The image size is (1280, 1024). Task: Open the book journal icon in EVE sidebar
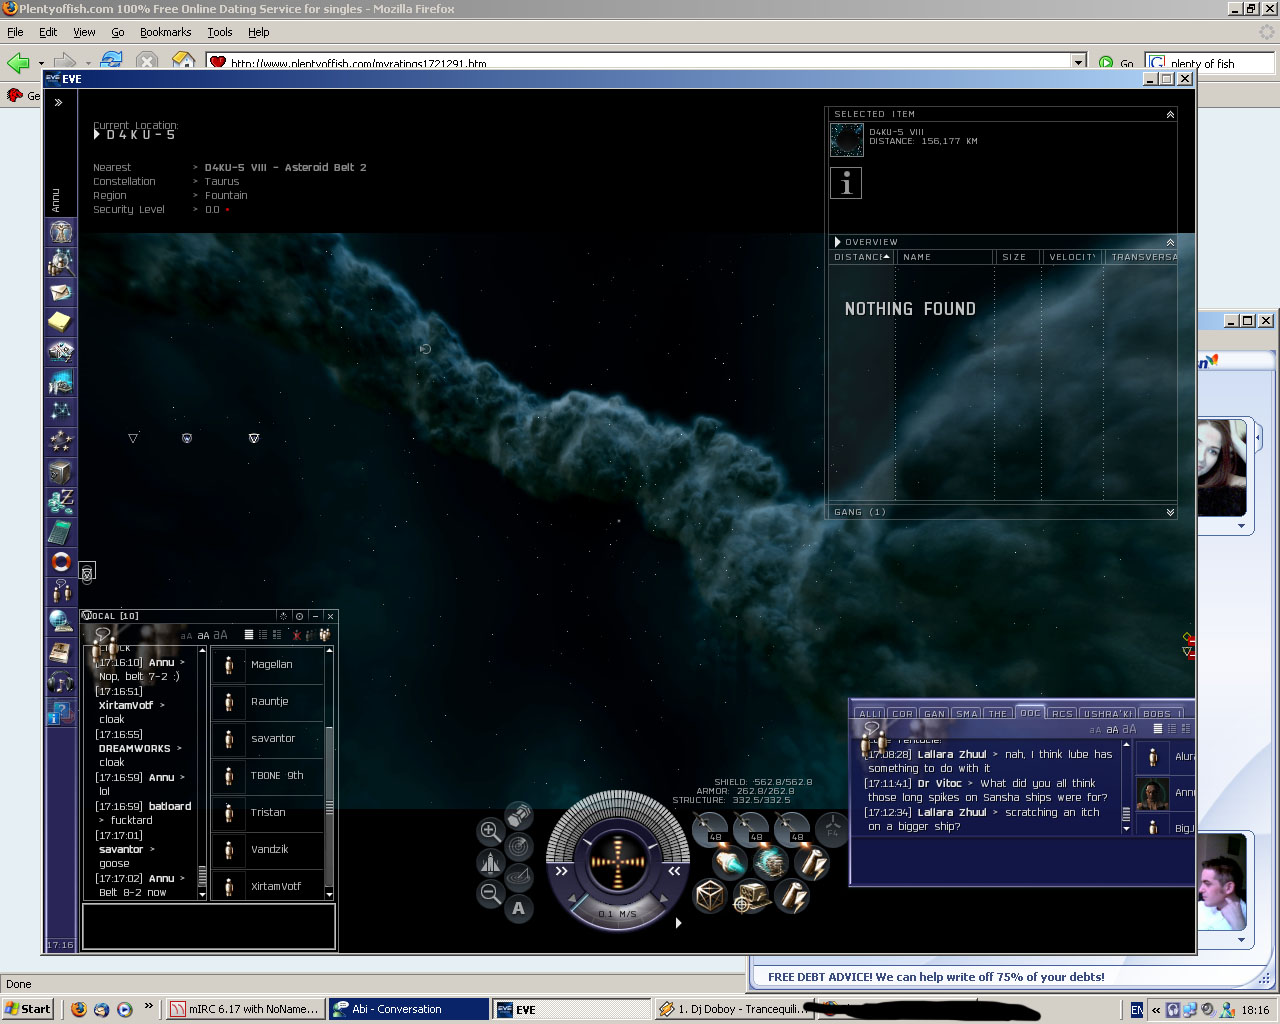click(x=61, y=652)
